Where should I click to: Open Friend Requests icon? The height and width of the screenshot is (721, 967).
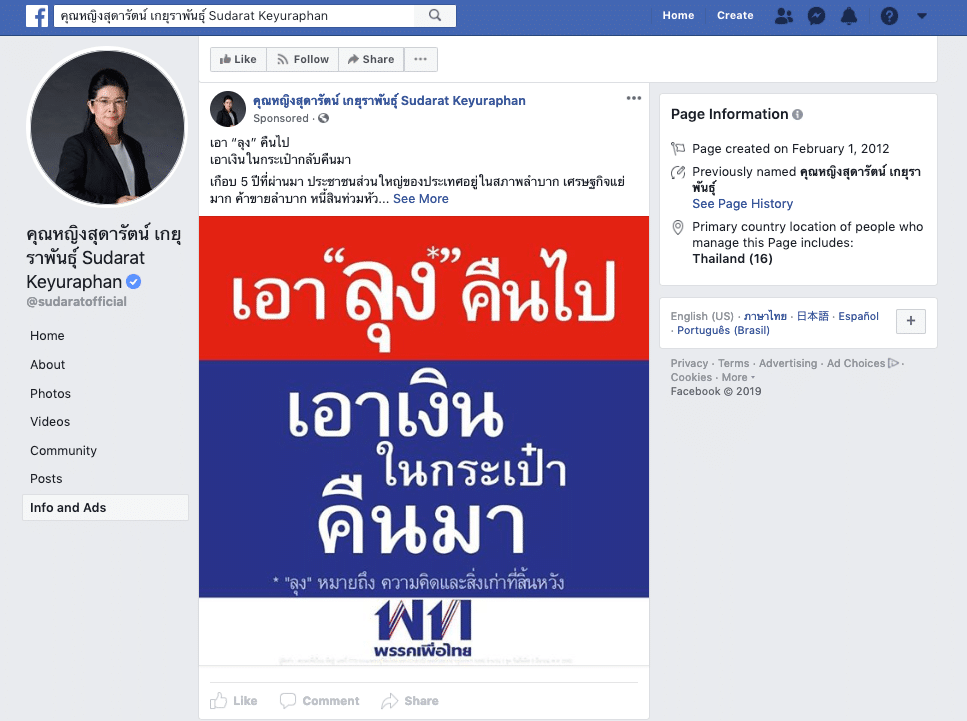point(784,16)
